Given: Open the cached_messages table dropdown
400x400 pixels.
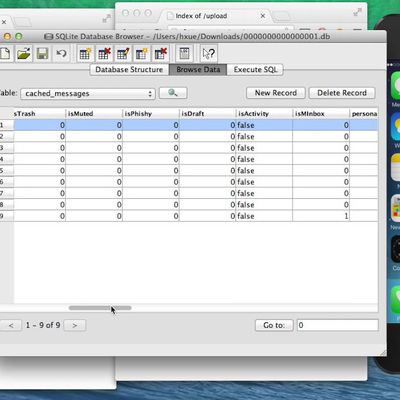Looking at the screenshot, I should 88,94.
